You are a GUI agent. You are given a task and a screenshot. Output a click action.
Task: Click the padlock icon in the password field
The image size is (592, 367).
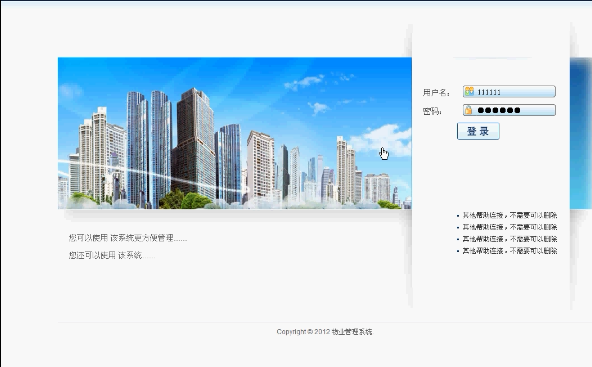point(469,110)
